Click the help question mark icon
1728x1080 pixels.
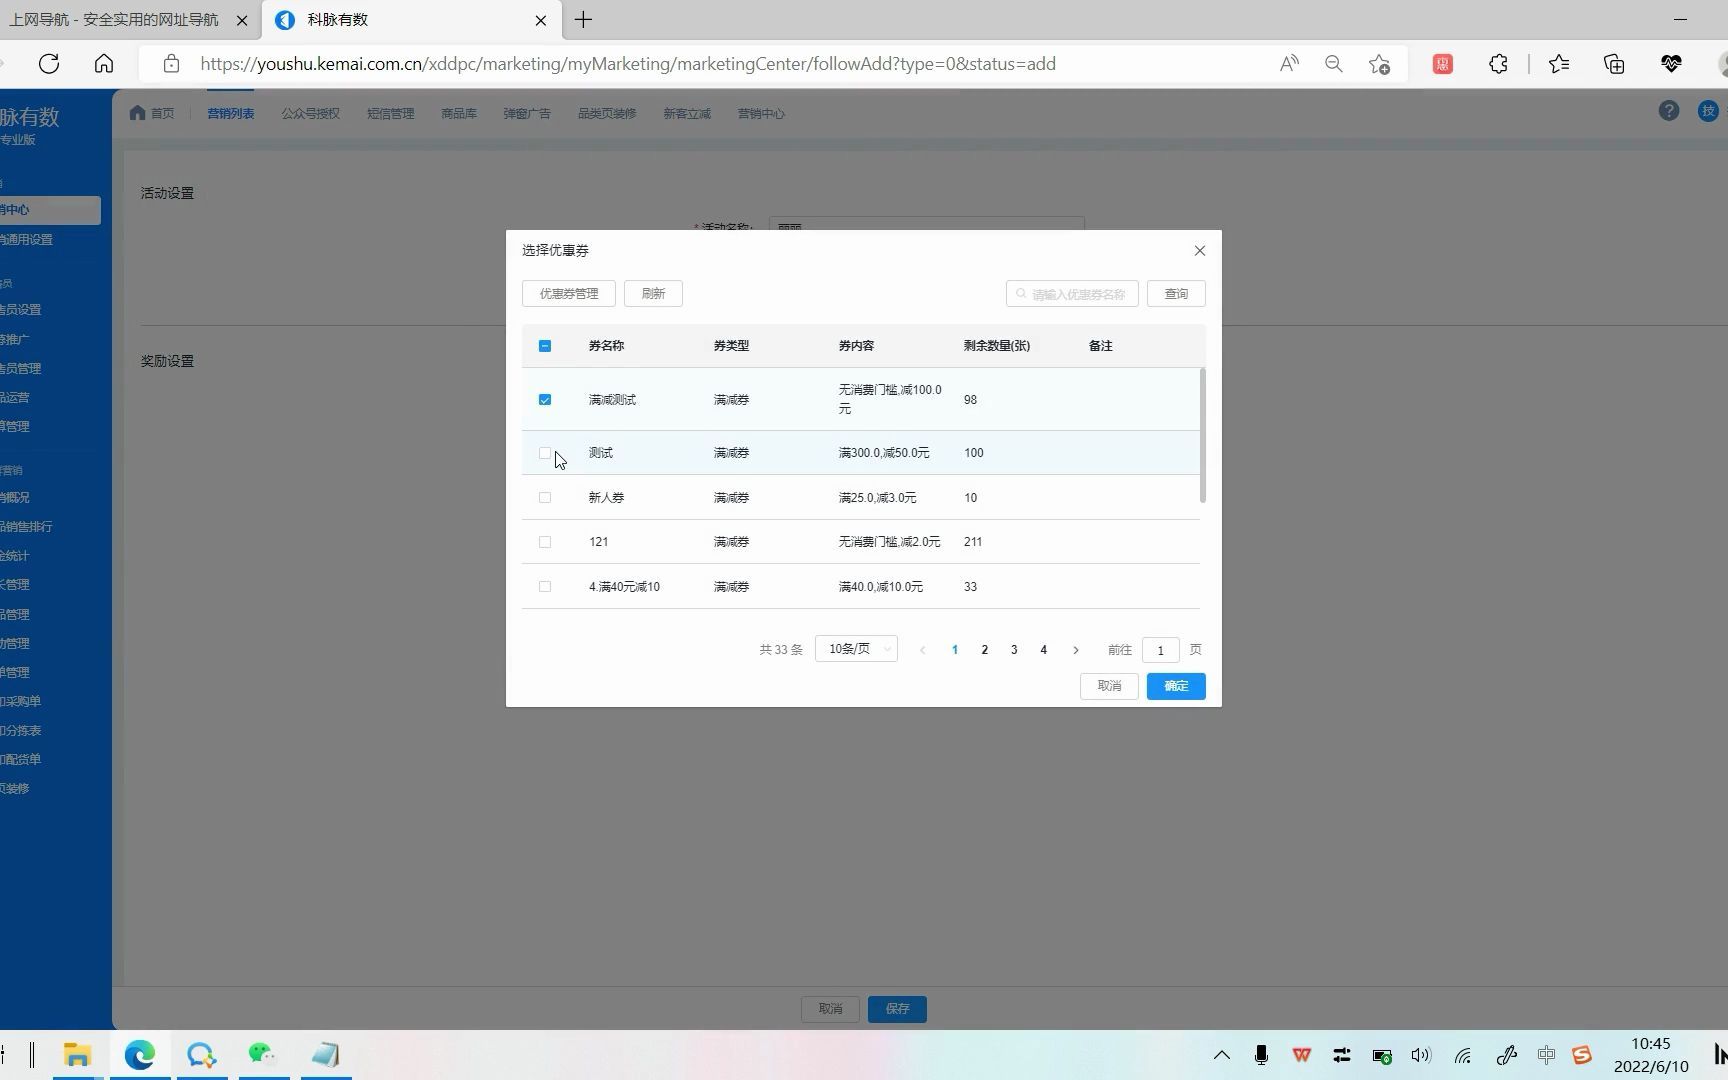point(1669,111)
